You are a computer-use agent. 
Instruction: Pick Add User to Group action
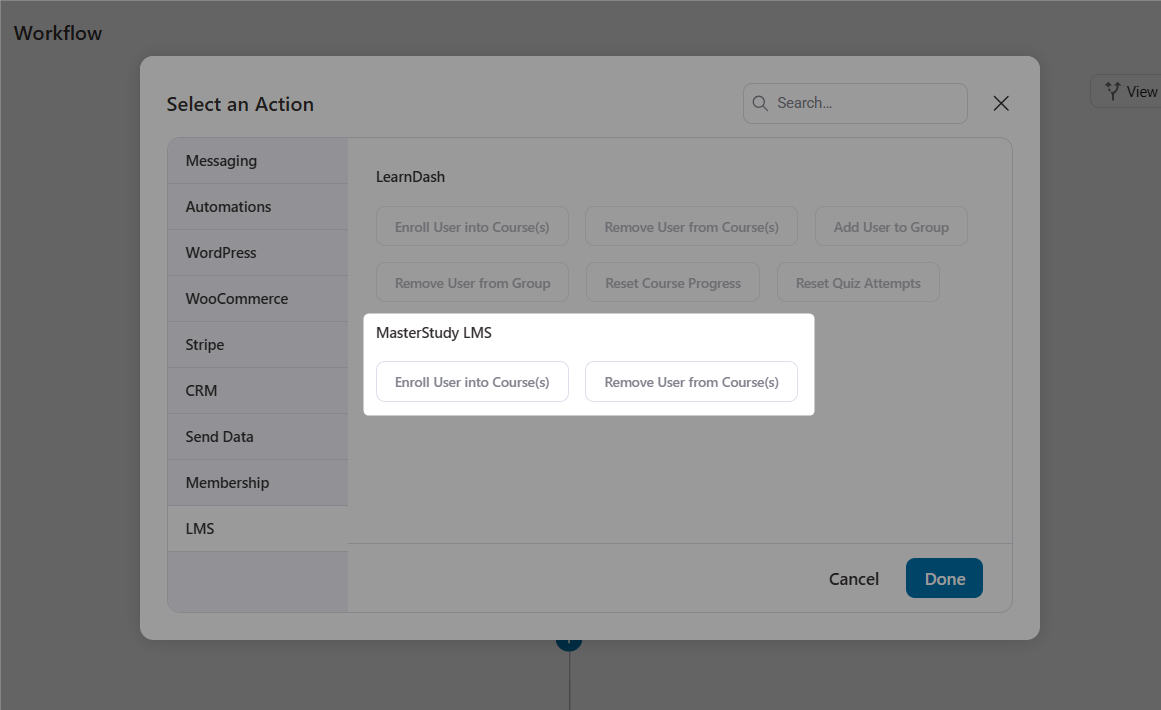(x=891, y=227)
